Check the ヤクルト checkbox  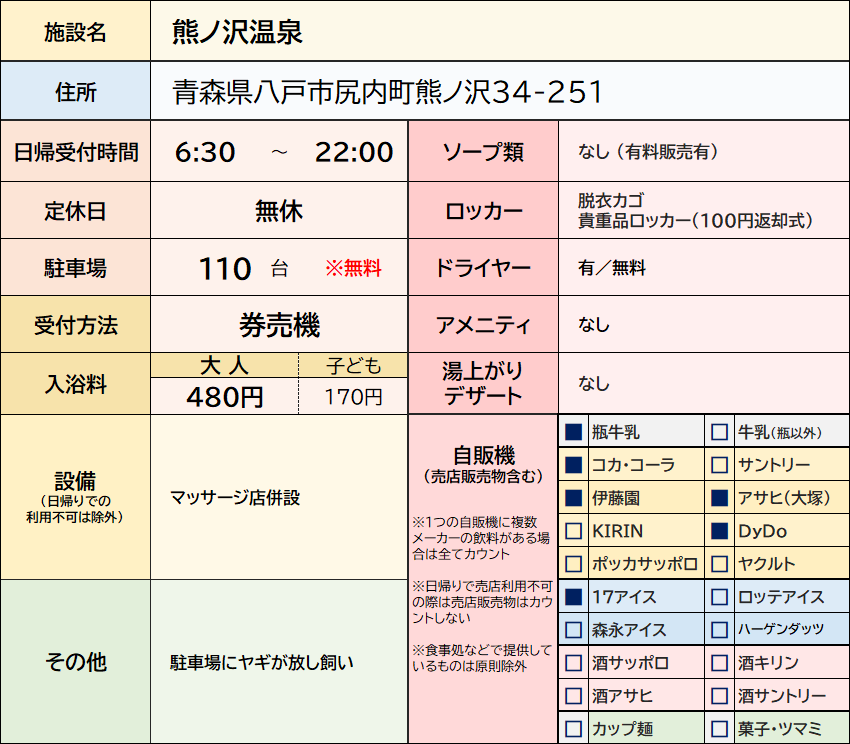719,564
